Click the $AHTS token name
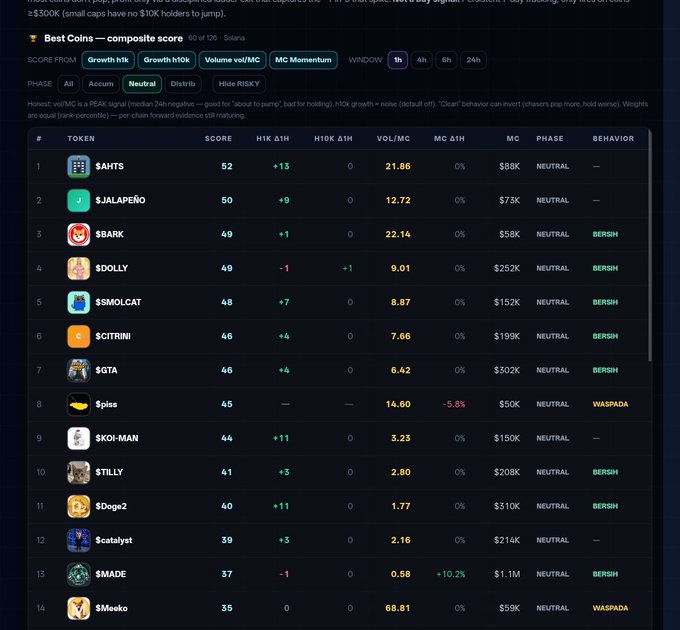Viewport: 680px width, 630px height. (x=109, y=166)
